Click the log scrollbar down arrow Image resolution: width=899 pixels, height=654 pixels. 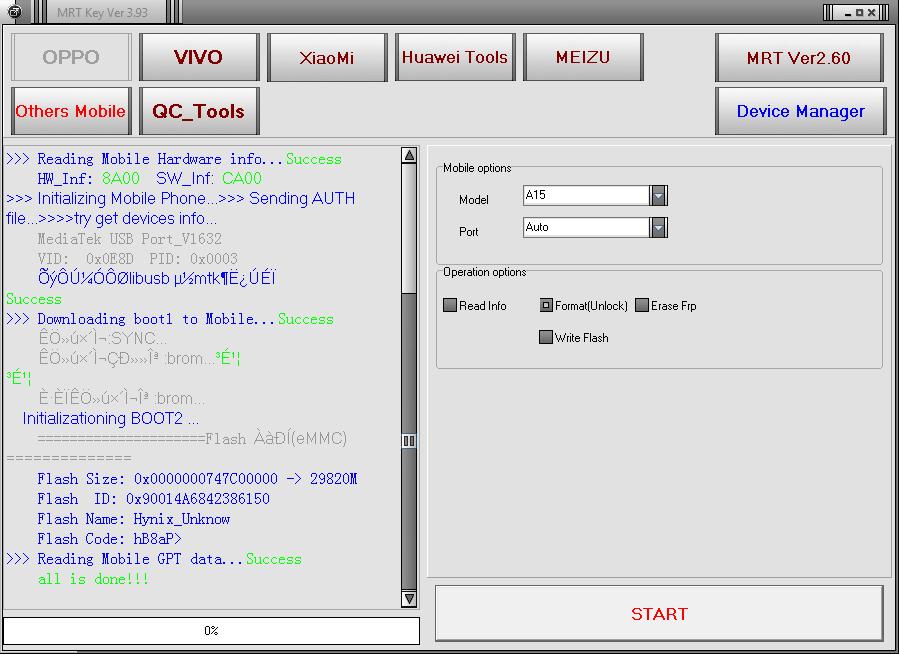[x=409, y=598]
